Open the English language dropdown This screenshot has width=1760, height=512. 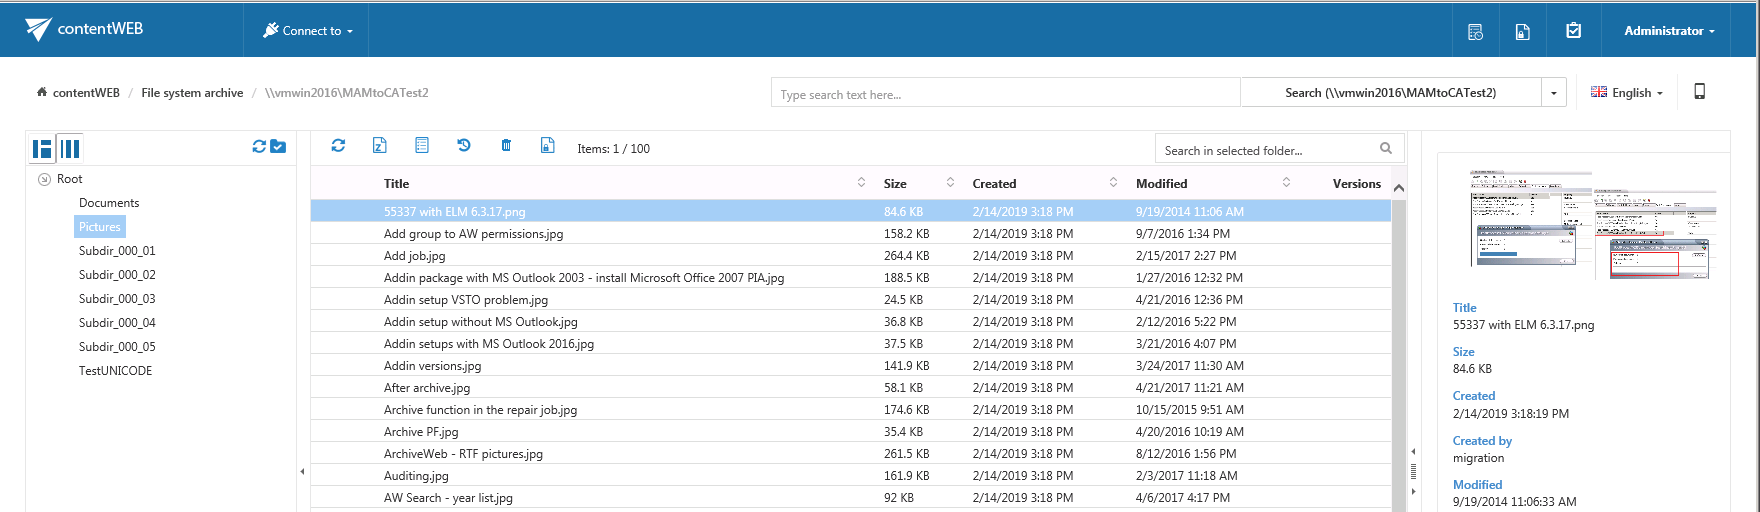click(x=1627, y=92)
